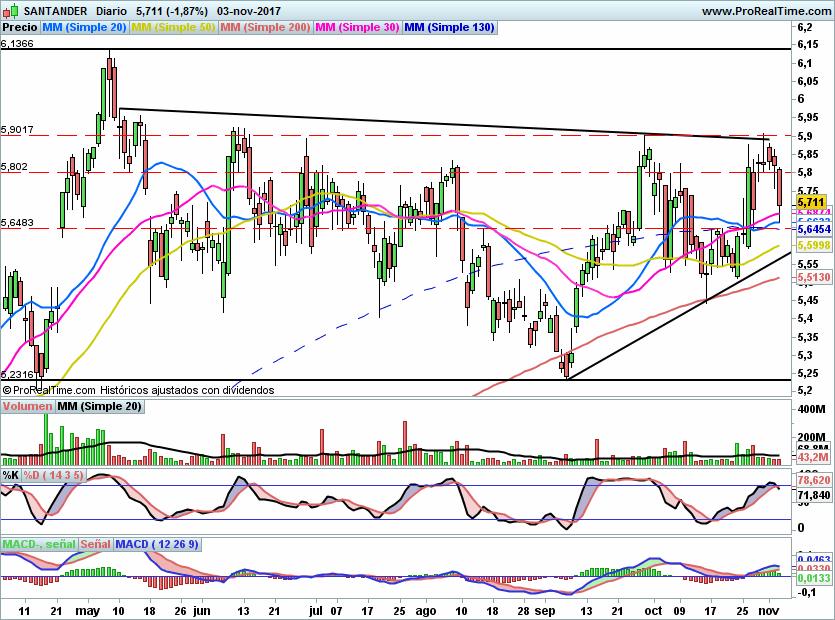The height and width of the screenshot is (620, 835).
Task: Click the 5,711 (-1,87%) quote in title
Action: coord(171,11)
